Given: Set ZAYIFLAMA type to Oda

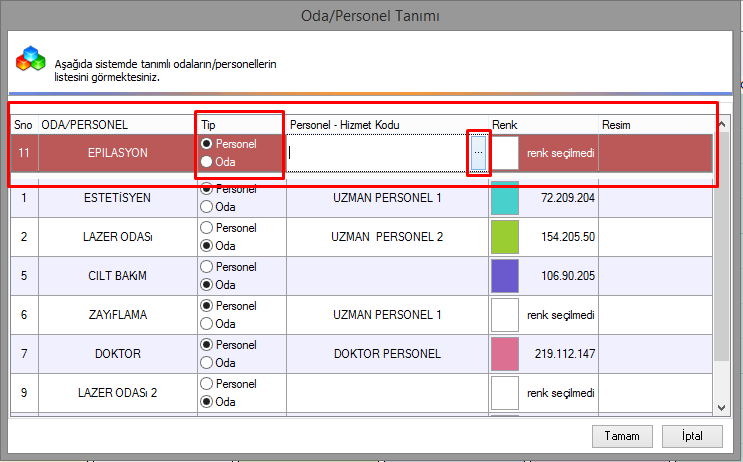Looking at the screenshot, I should (207, 323).
